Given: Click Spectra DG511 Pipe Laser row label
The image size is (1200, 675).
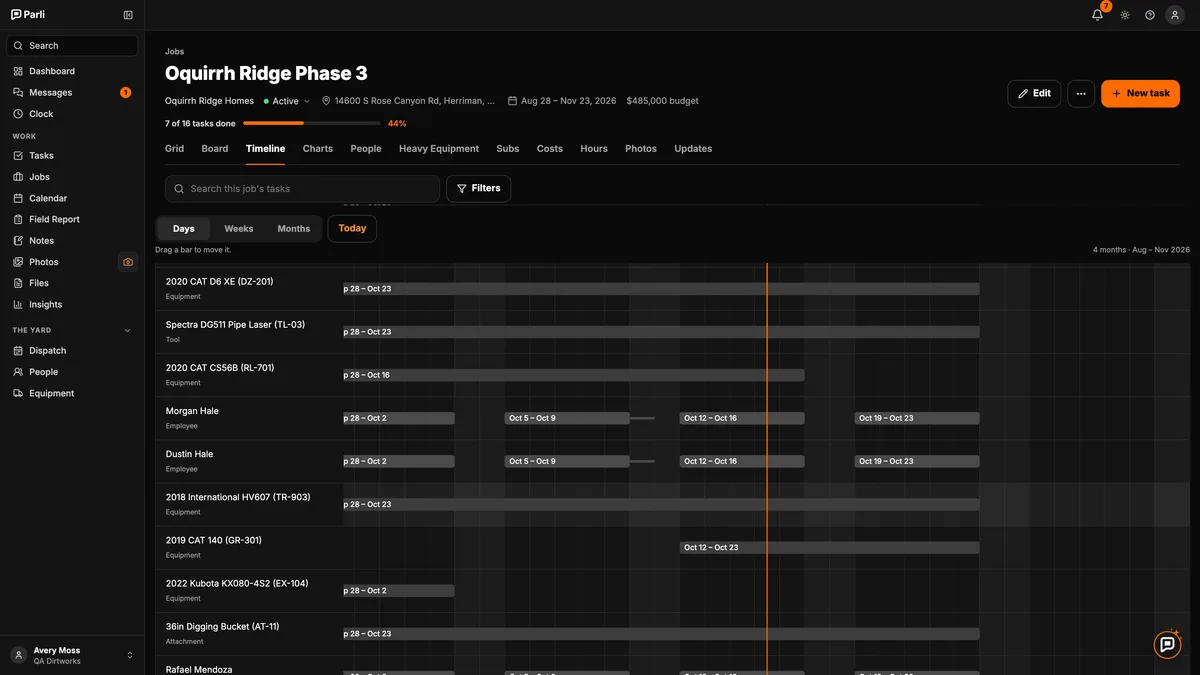Looking at the screenshot, I should (x=235, y=324).
